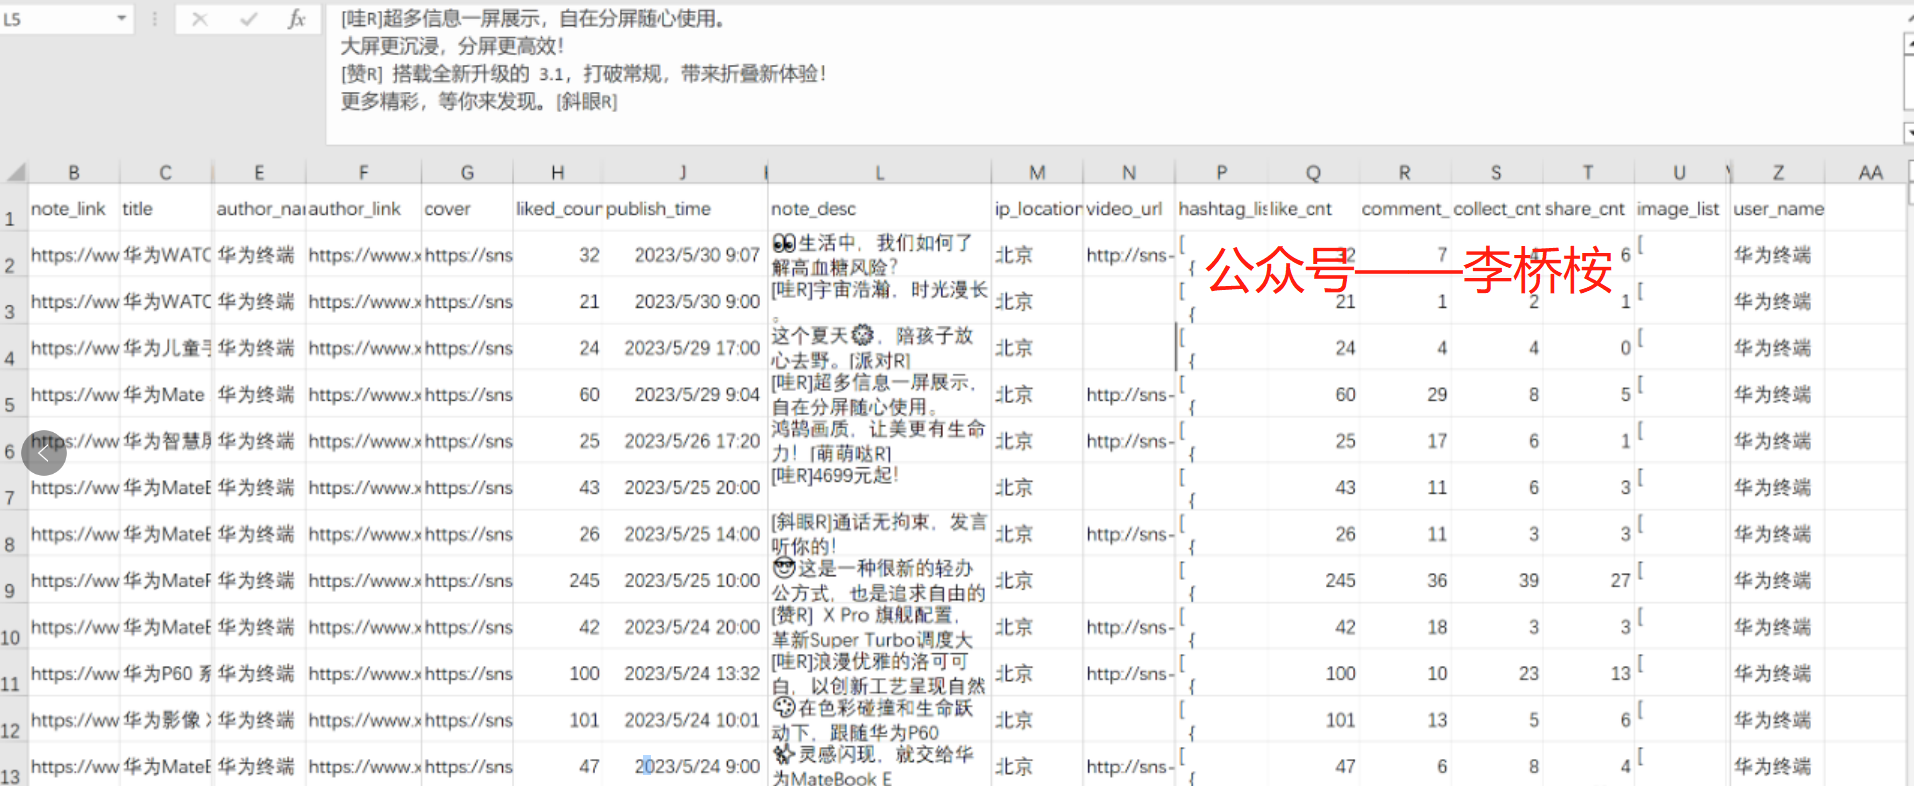Click the title cell "华为智慧" in row 6
Viewport: 1915px width, 786px height.
click(x=166, y=441)
